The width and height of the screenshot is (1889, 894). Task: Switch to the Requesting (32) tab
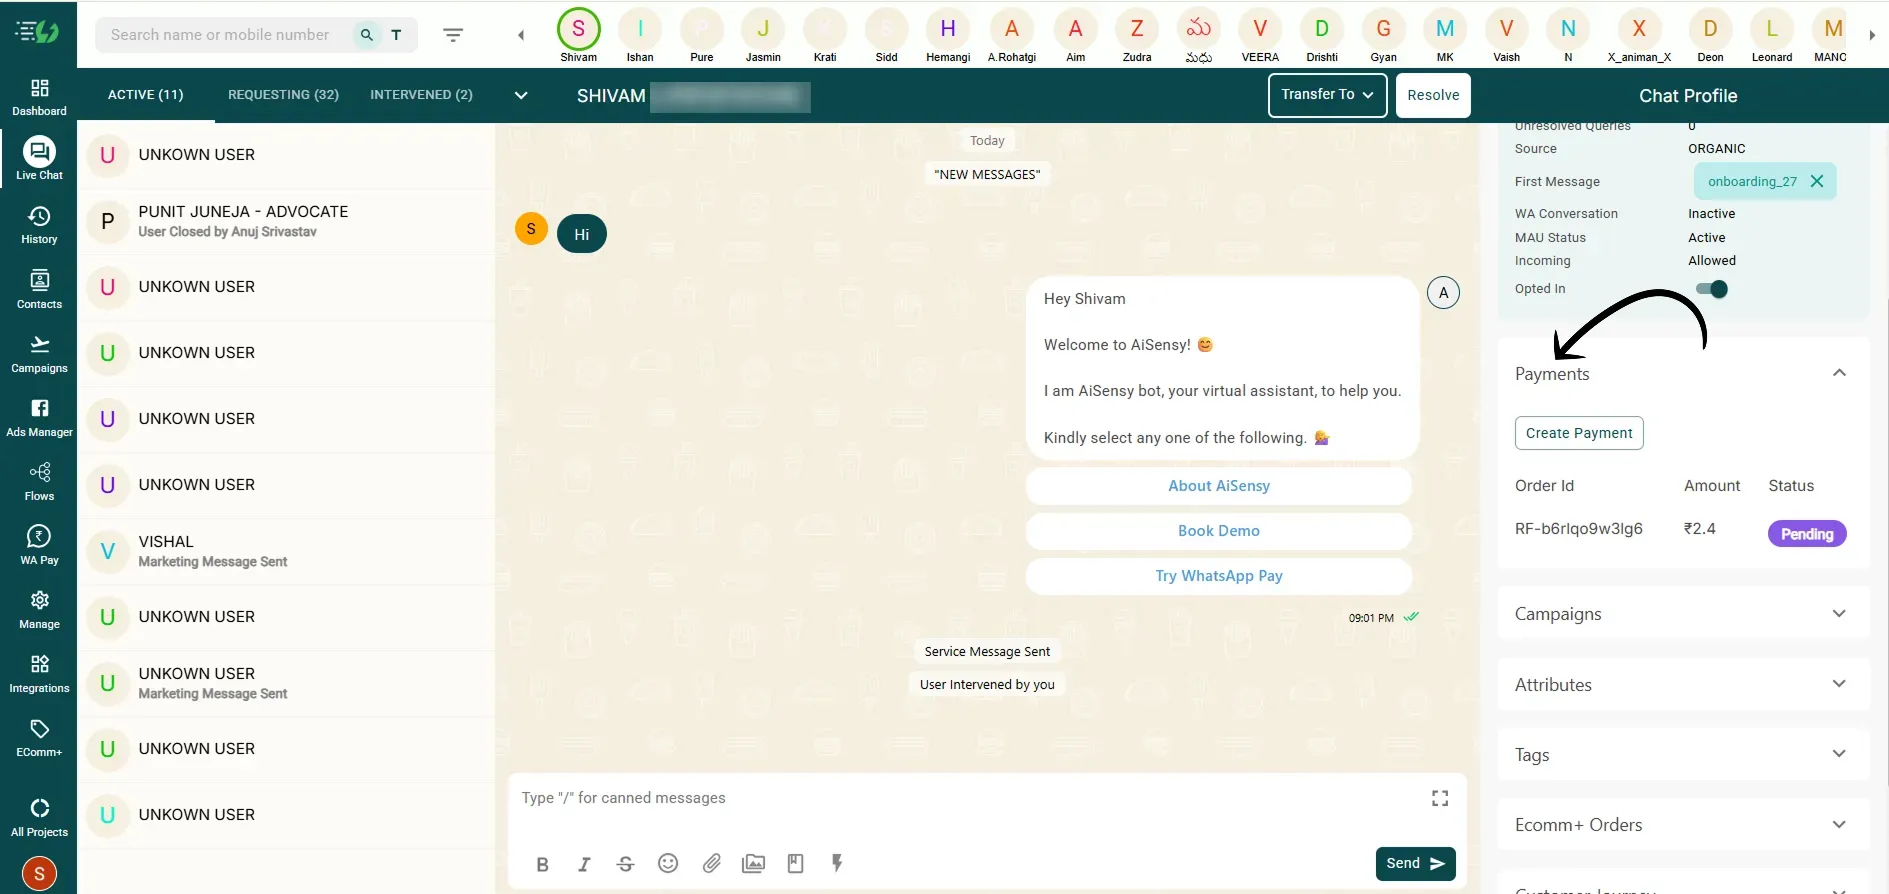pos(283,95)
